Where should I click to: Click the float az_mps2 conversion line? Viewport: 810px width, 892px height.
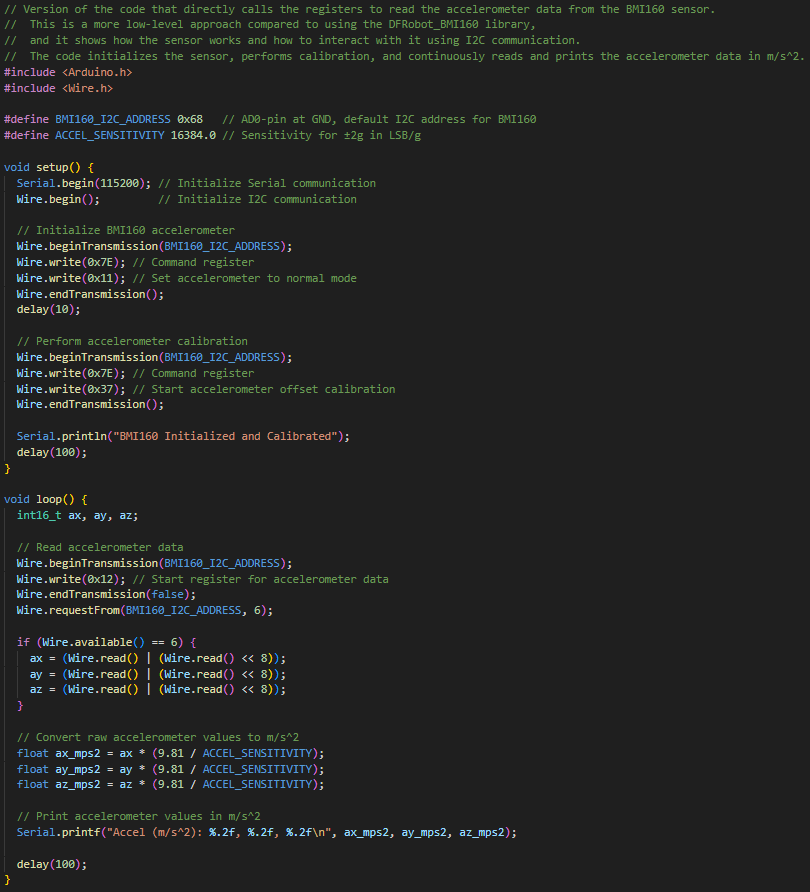tap(170, 784)
